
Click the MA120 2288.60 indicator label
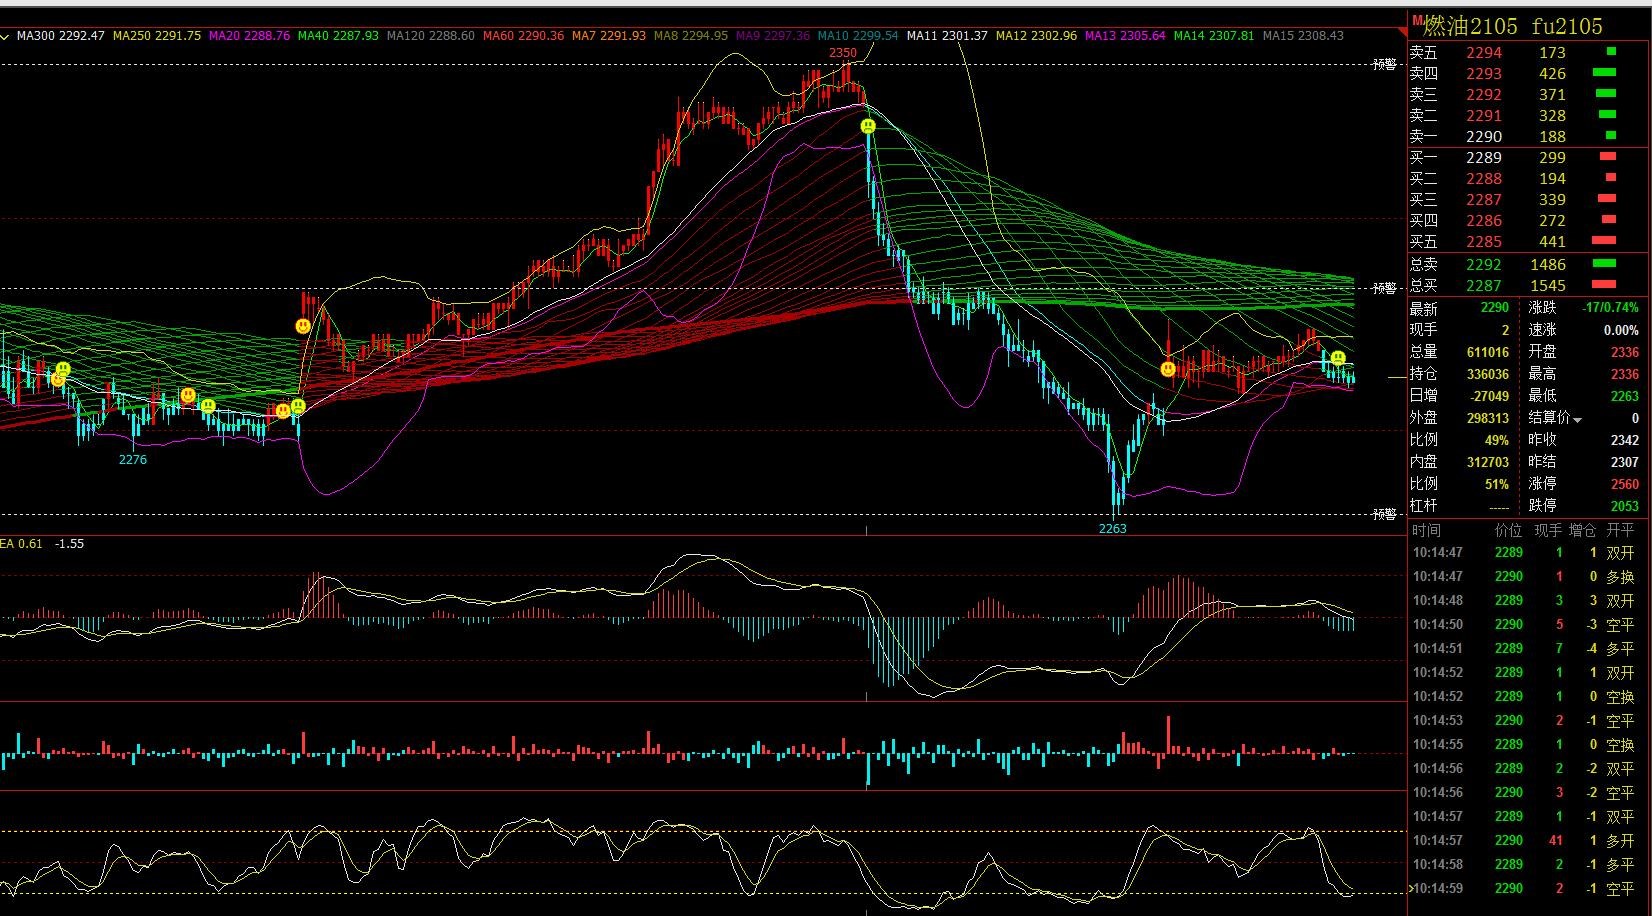[430, 36]
